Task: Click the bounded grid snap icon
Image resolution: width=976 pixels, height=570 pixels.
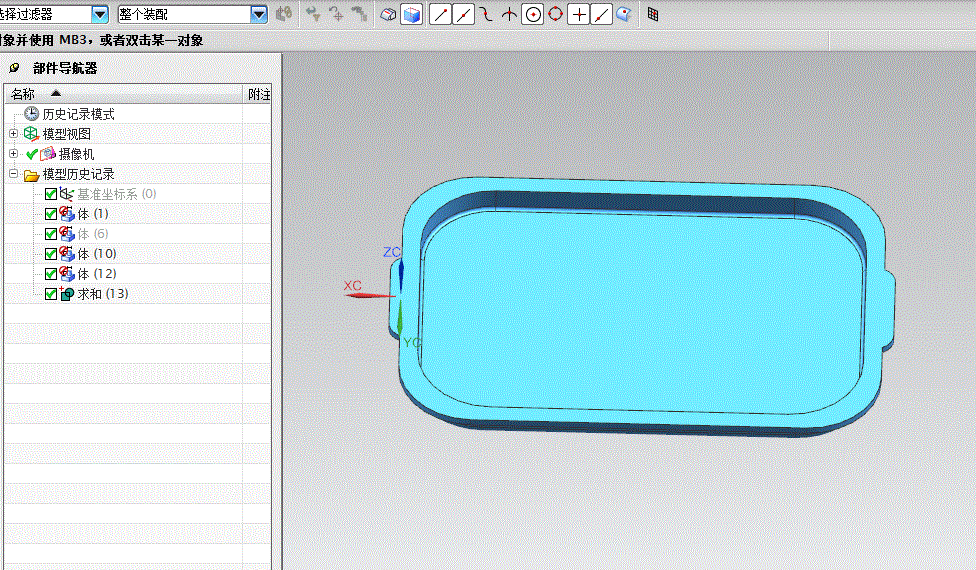Action: click(x=653, y=14)
